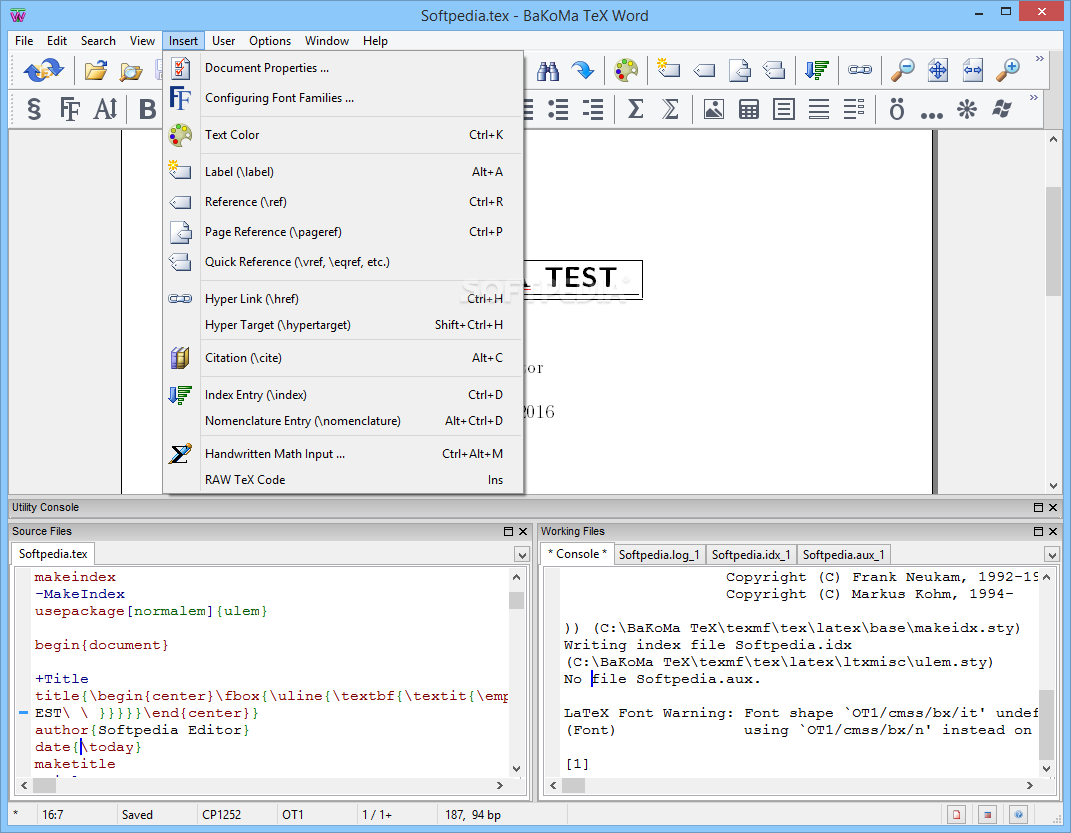Click the zoom in magnifier icon

point(1007,70)
